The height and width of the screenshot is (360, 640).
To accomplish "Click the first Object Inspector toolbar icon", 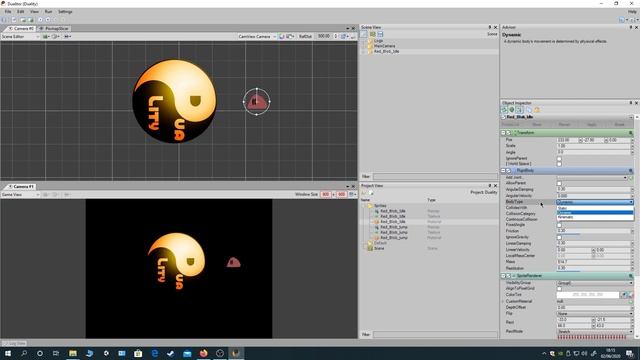I will 504,110.
